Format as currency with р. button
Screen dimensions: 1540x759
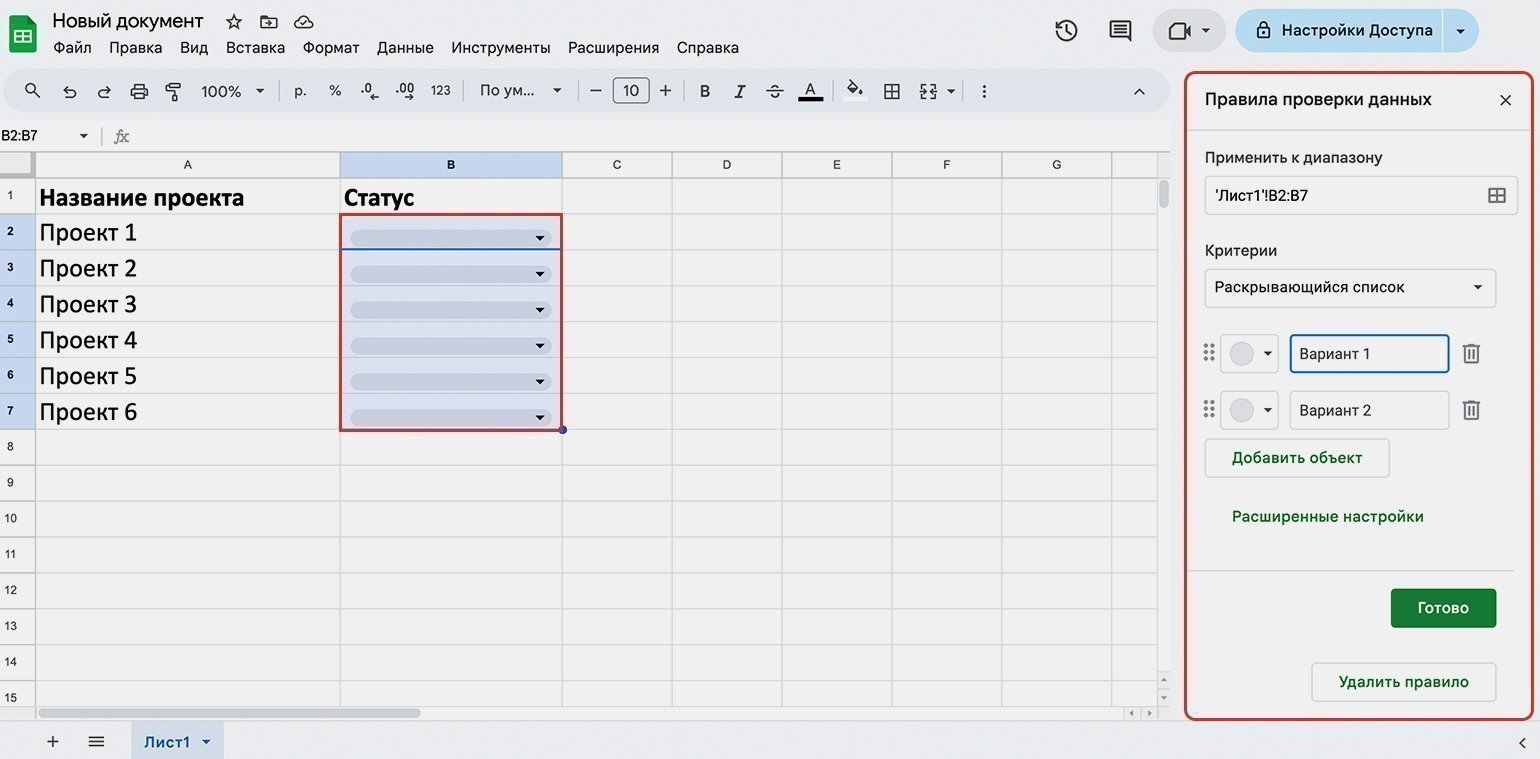pyautogui.click(x=300, y=91)
